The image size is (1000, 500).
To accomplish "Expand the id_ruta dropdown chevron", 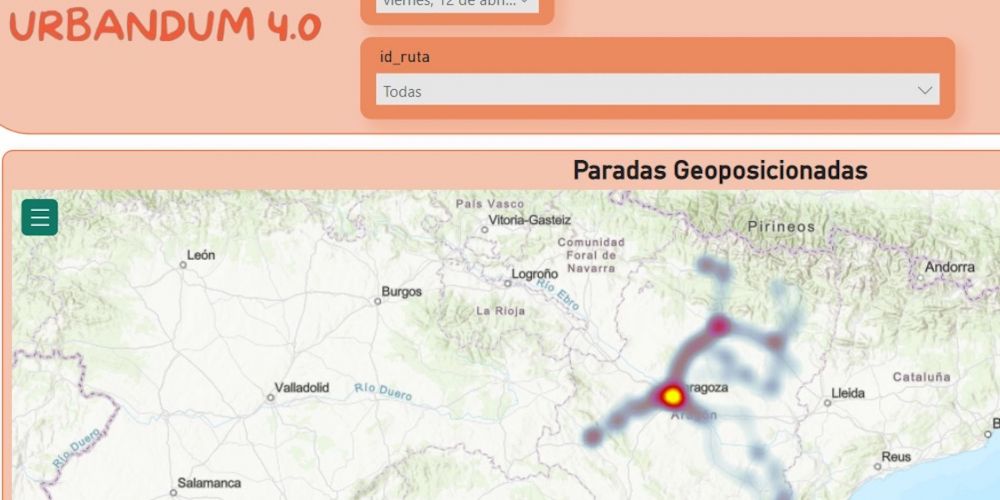I will (924, 90).
